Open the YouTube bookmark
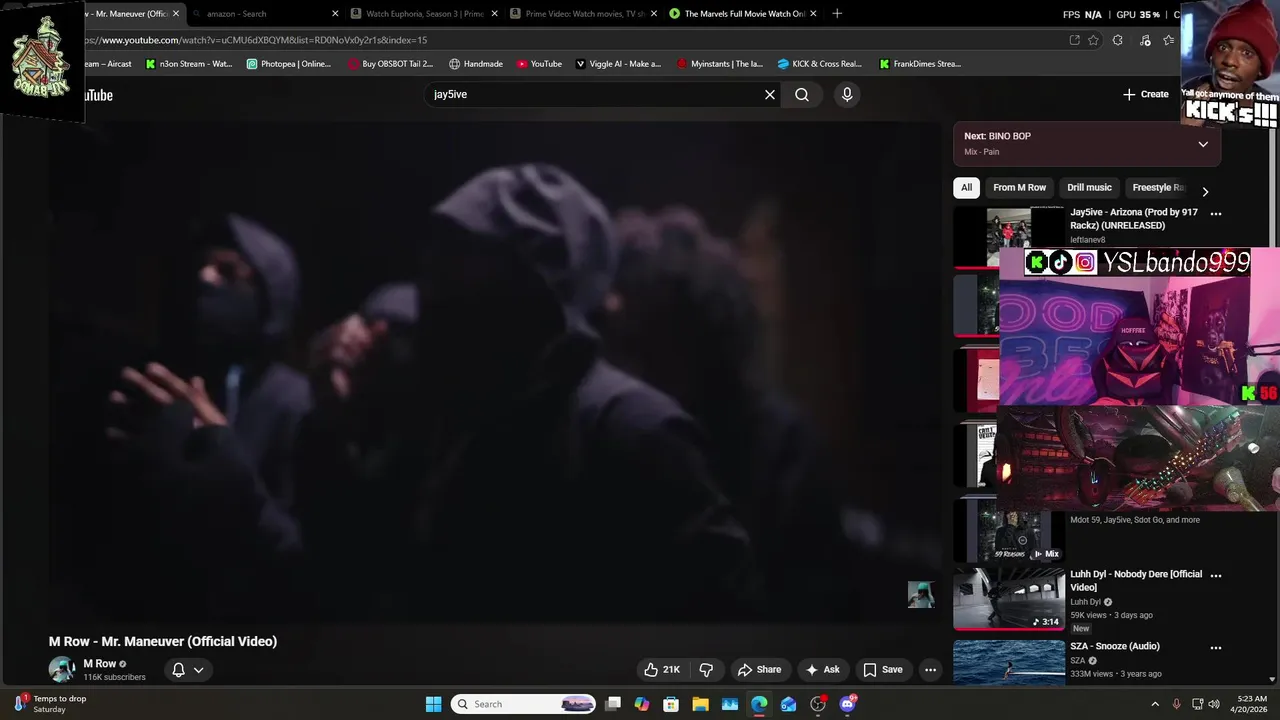This screenshot has width=1280, height=720. tap(539, 64)
